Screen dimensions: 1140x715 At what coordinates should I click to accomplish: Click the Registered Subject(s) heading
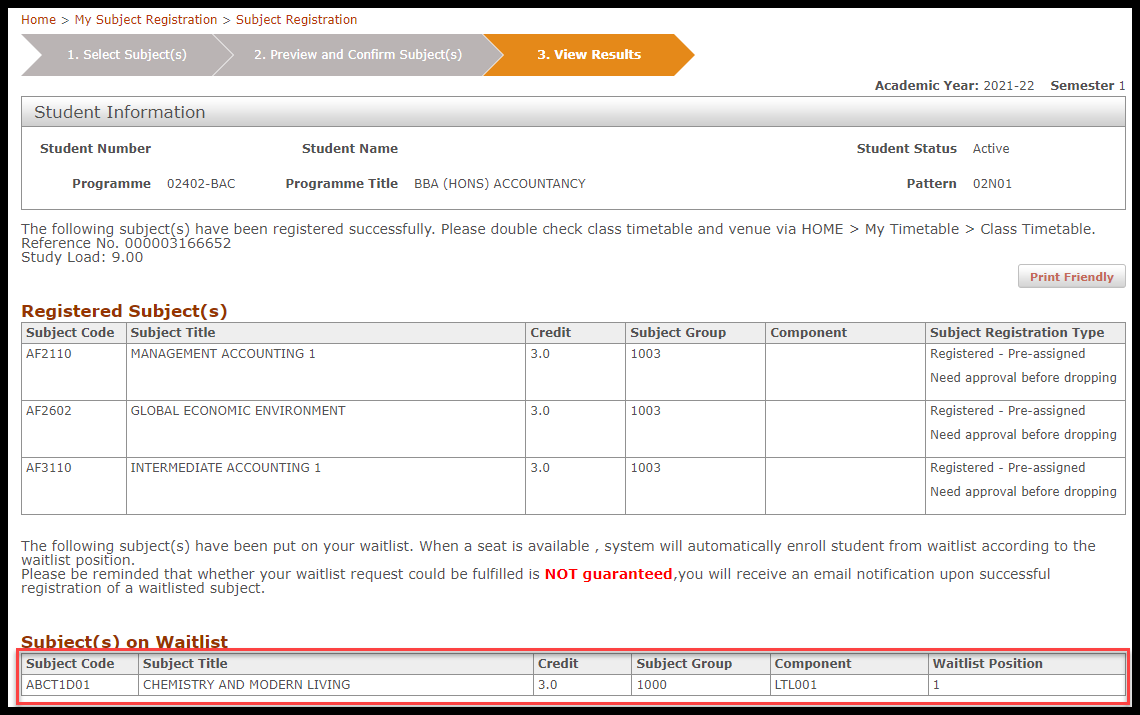click(124, 311)
